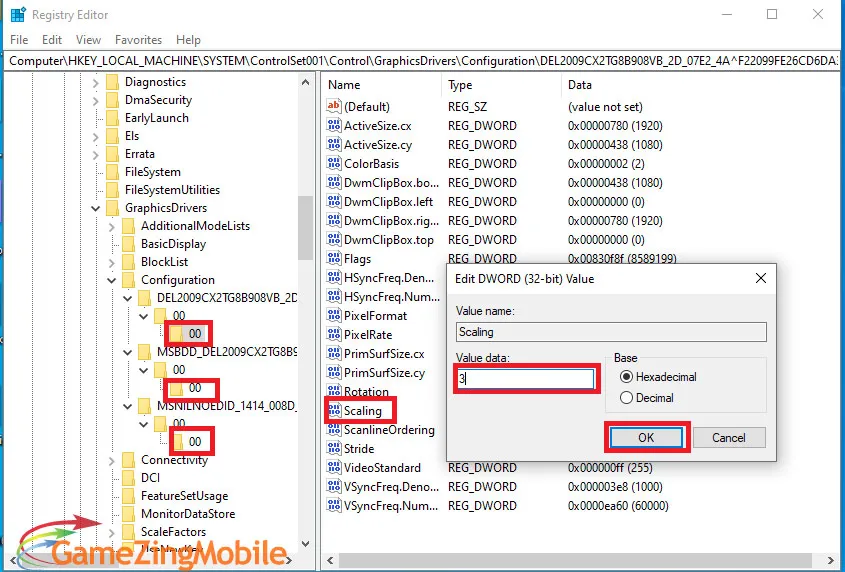Open the Favorites menu

tap(138, 40)
